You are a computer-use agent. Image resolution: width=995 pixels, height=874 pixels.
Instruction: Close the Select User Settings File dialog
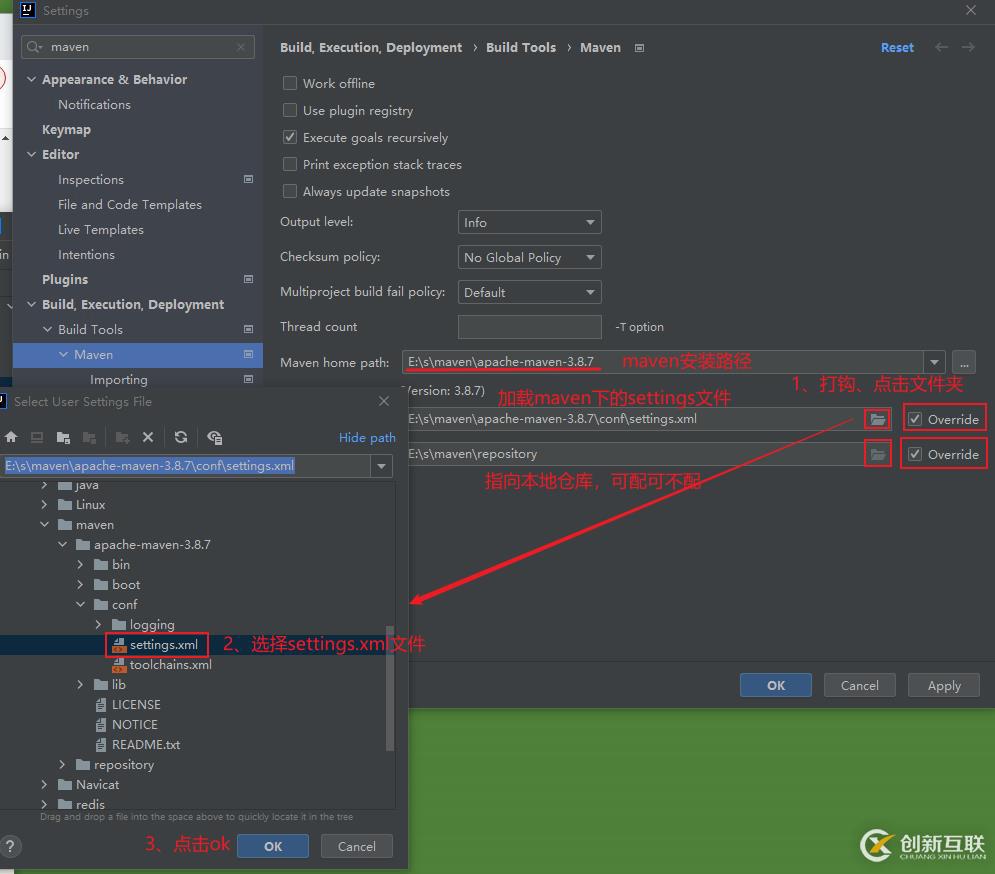(384, 401)
